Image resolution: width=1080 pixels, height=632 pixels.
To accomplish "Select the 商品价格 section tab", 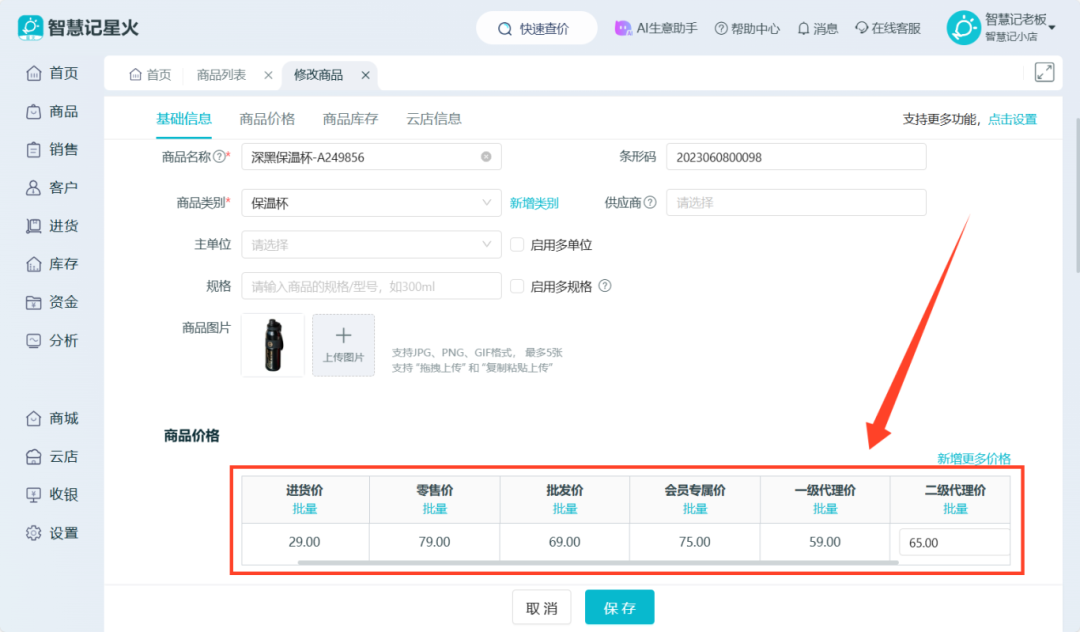I will pyautogui.click(x=267, y=118).
